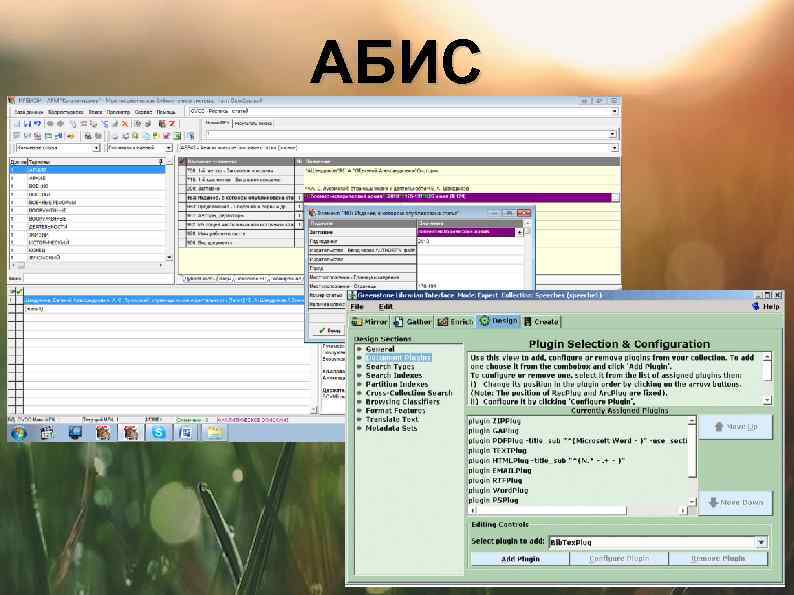Click the plugin list horizontal scrollbar thumb
The height and width of the screenshot is (595, 794).
coord(551,510)
